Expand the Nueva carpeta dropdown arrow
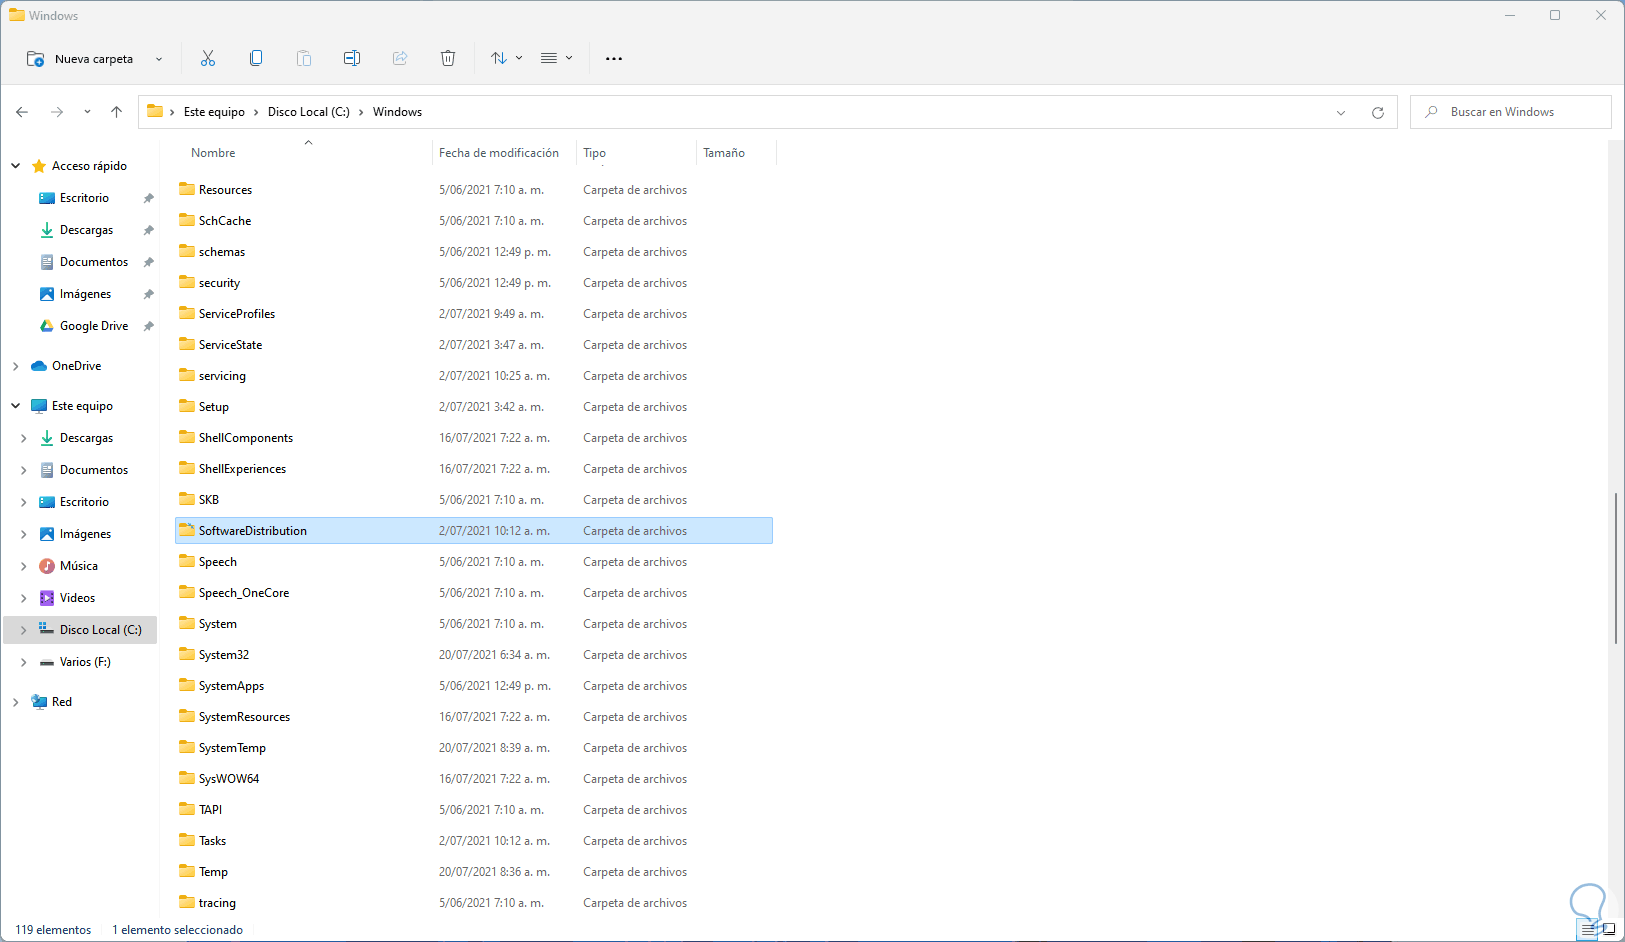This screenshot has height=942, width=1625. 159,59
